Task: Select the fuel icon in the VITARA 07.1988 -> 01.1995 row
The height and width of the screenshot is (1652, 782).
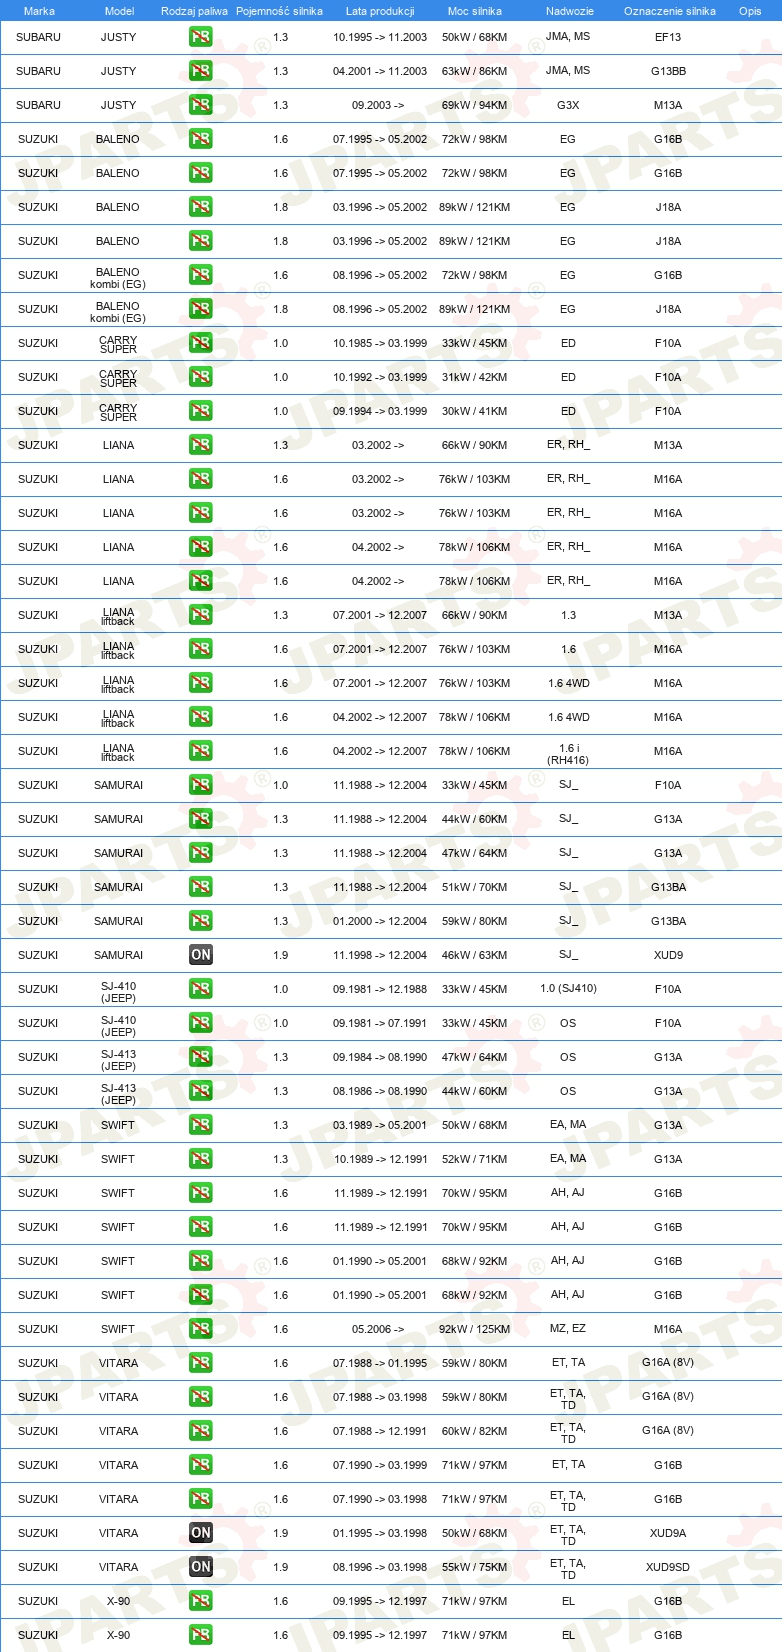Action: (x=201, y=1363)
